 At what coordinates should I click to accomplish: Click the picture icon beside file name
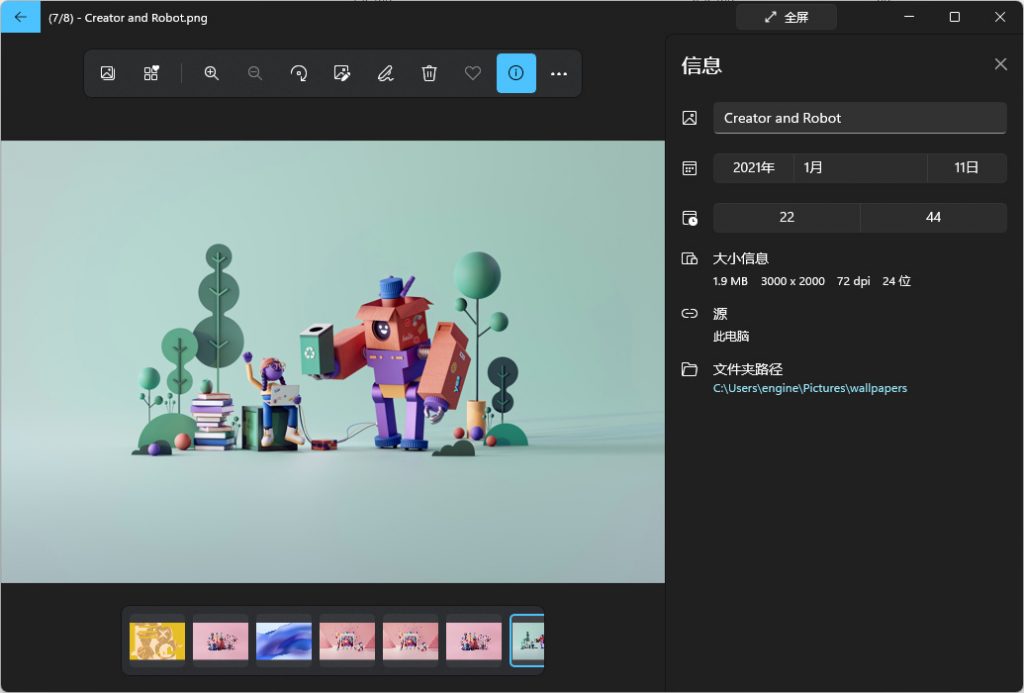pyautogui.click(x=690, y=118)
